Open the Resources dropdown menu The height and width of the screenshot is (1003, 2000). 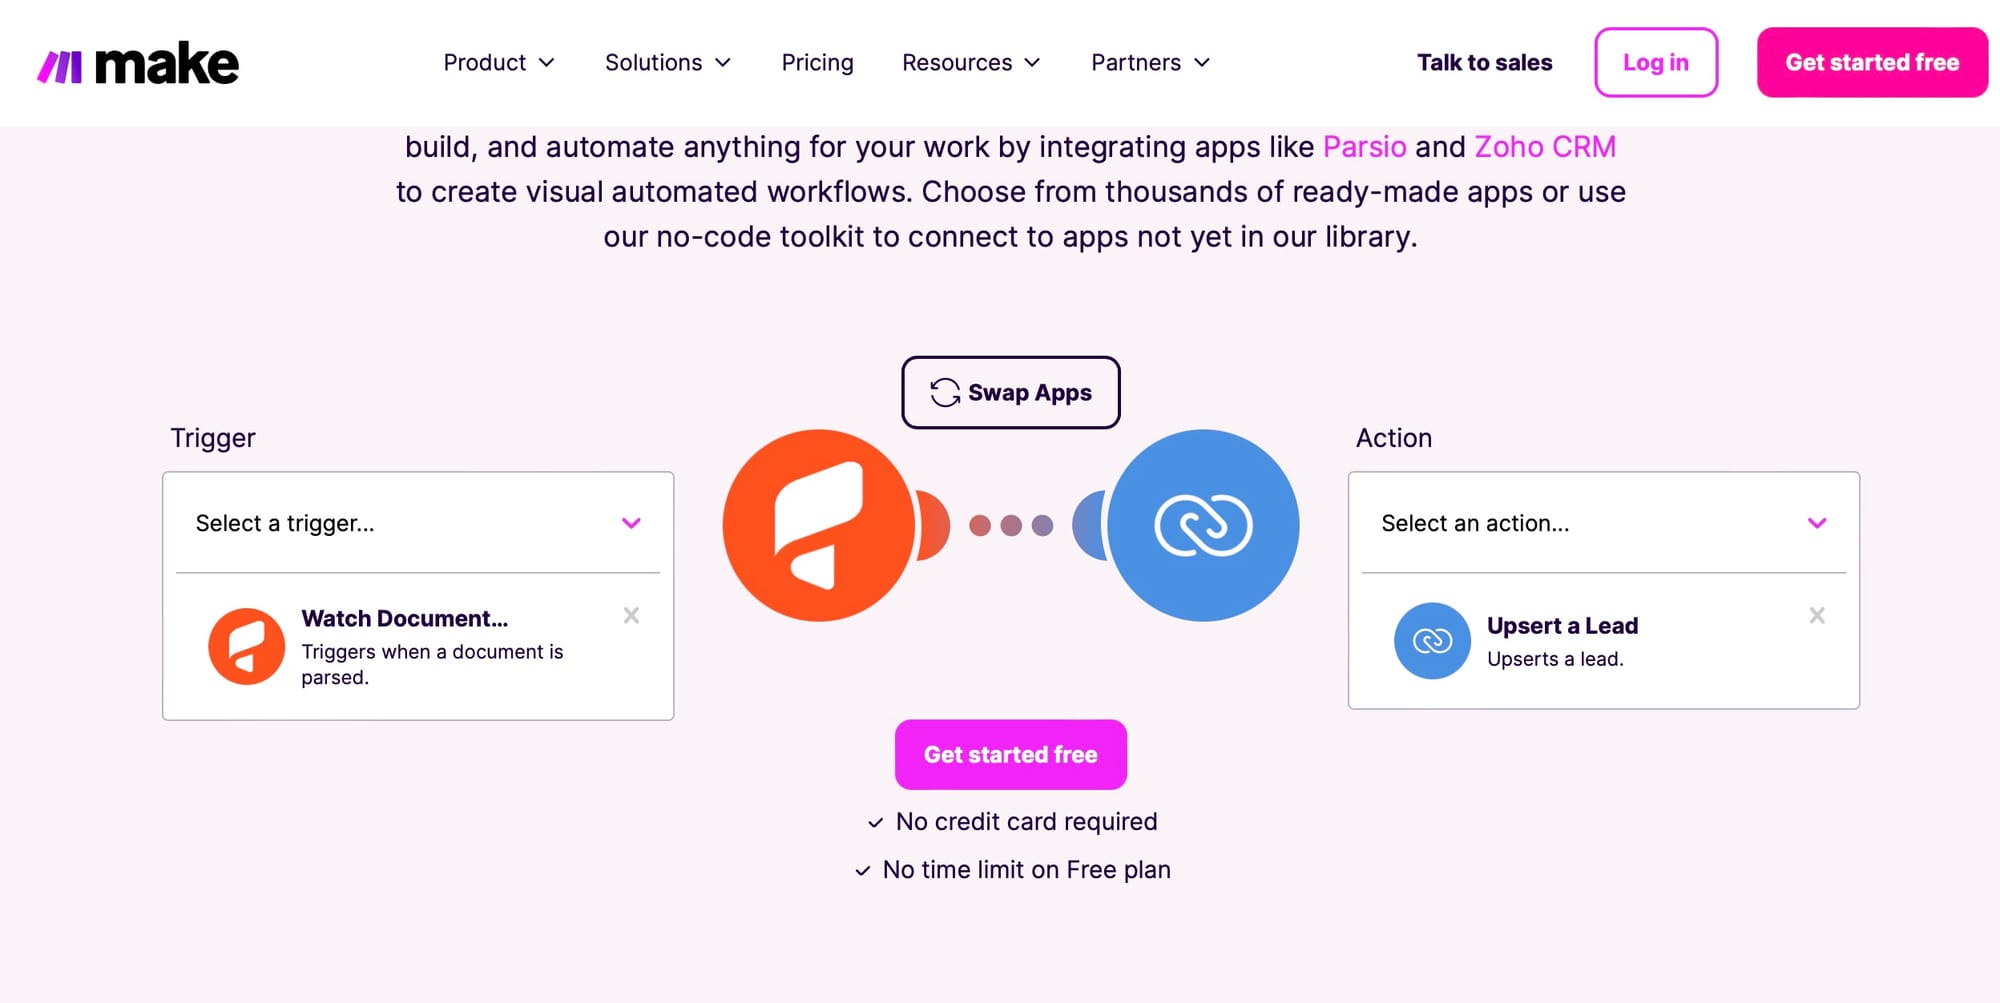point(970,63)
